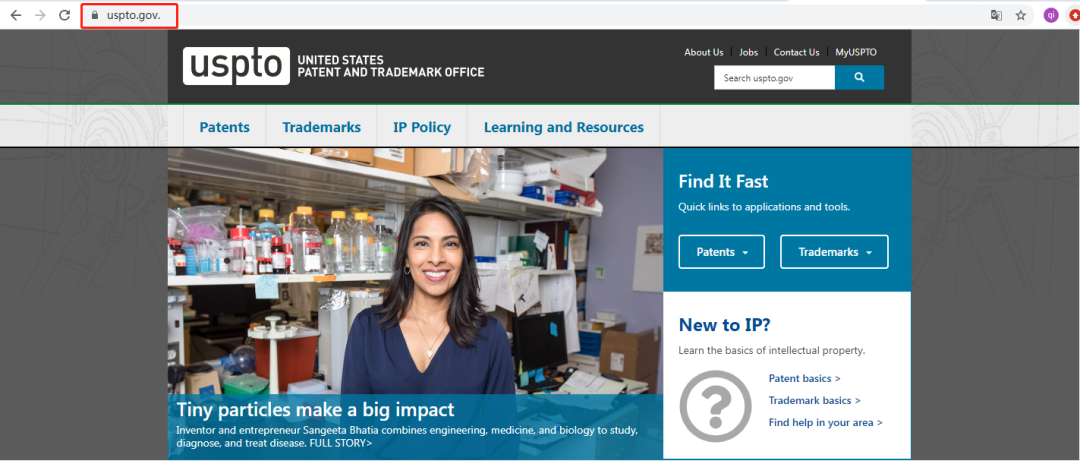Screen dimensions: 1080x461
Task: Click the red update arrow icon
Action: pos(1074,15)
